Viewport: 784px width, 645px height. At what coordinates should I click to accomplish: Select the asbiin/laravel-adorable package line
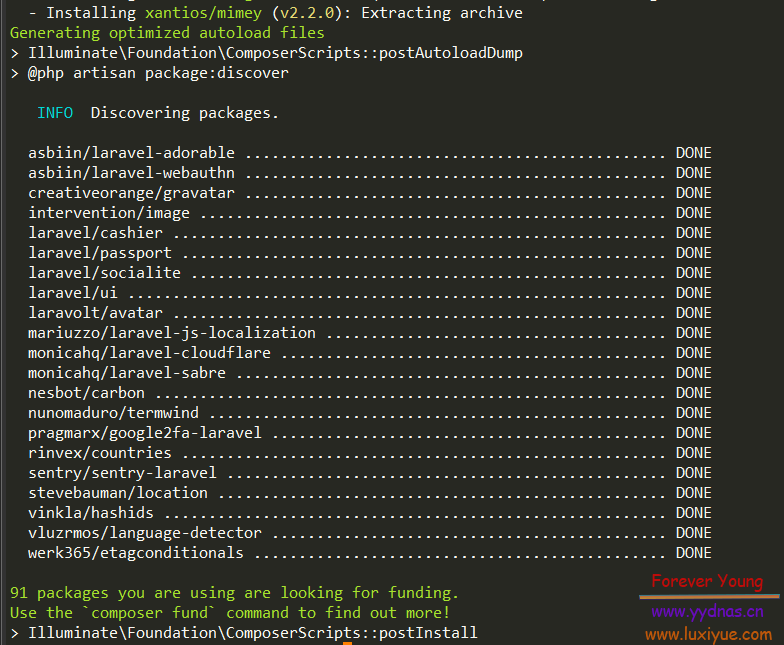point(370,153)
